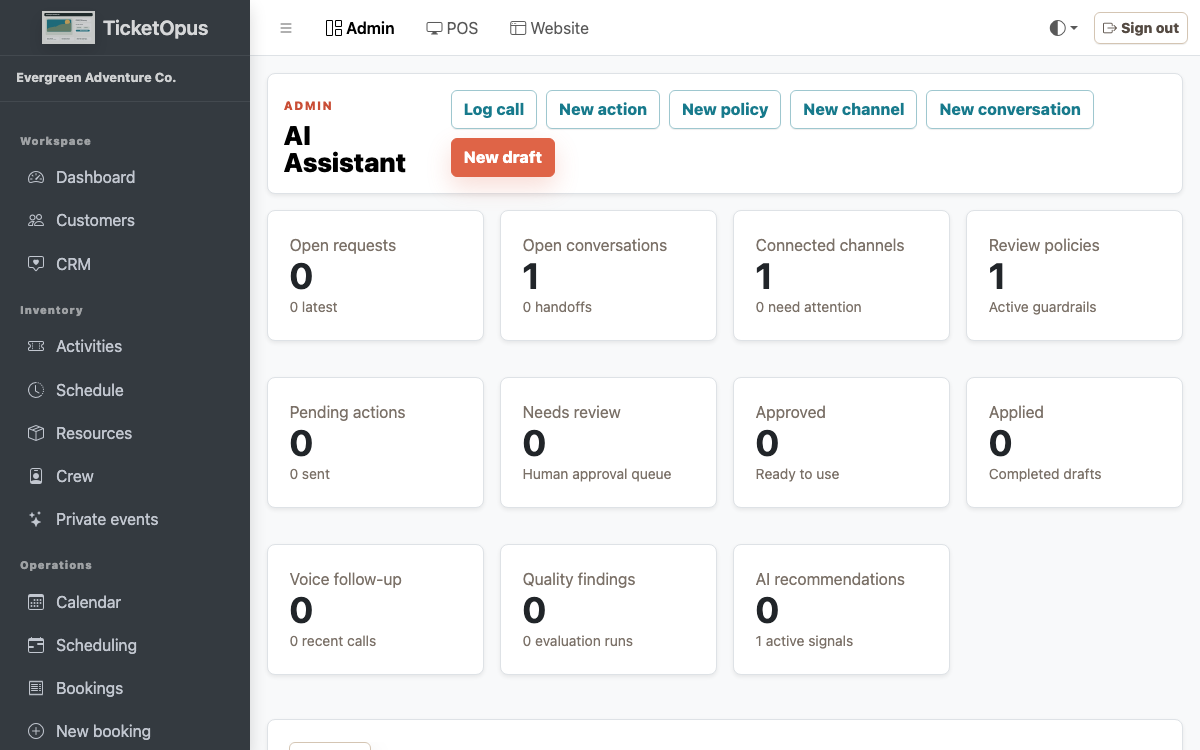Screen dimensions: 1200x750
Task: Open the Approved stat card
Action: coord(841,442)
